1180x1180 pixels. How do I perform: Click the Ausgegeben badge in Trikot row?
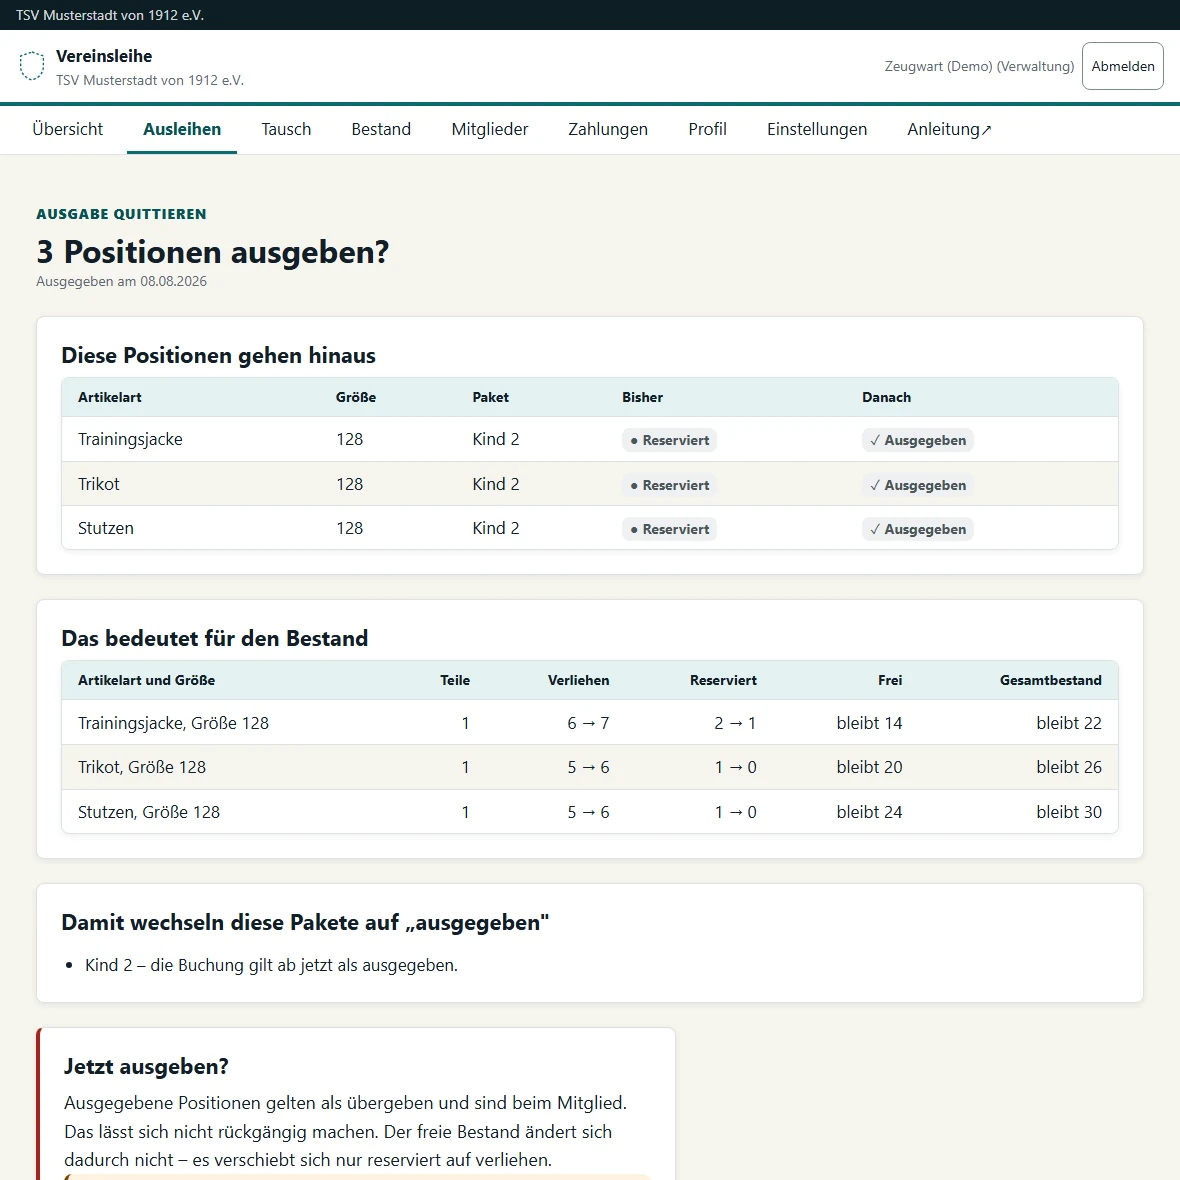coord(917,485)
